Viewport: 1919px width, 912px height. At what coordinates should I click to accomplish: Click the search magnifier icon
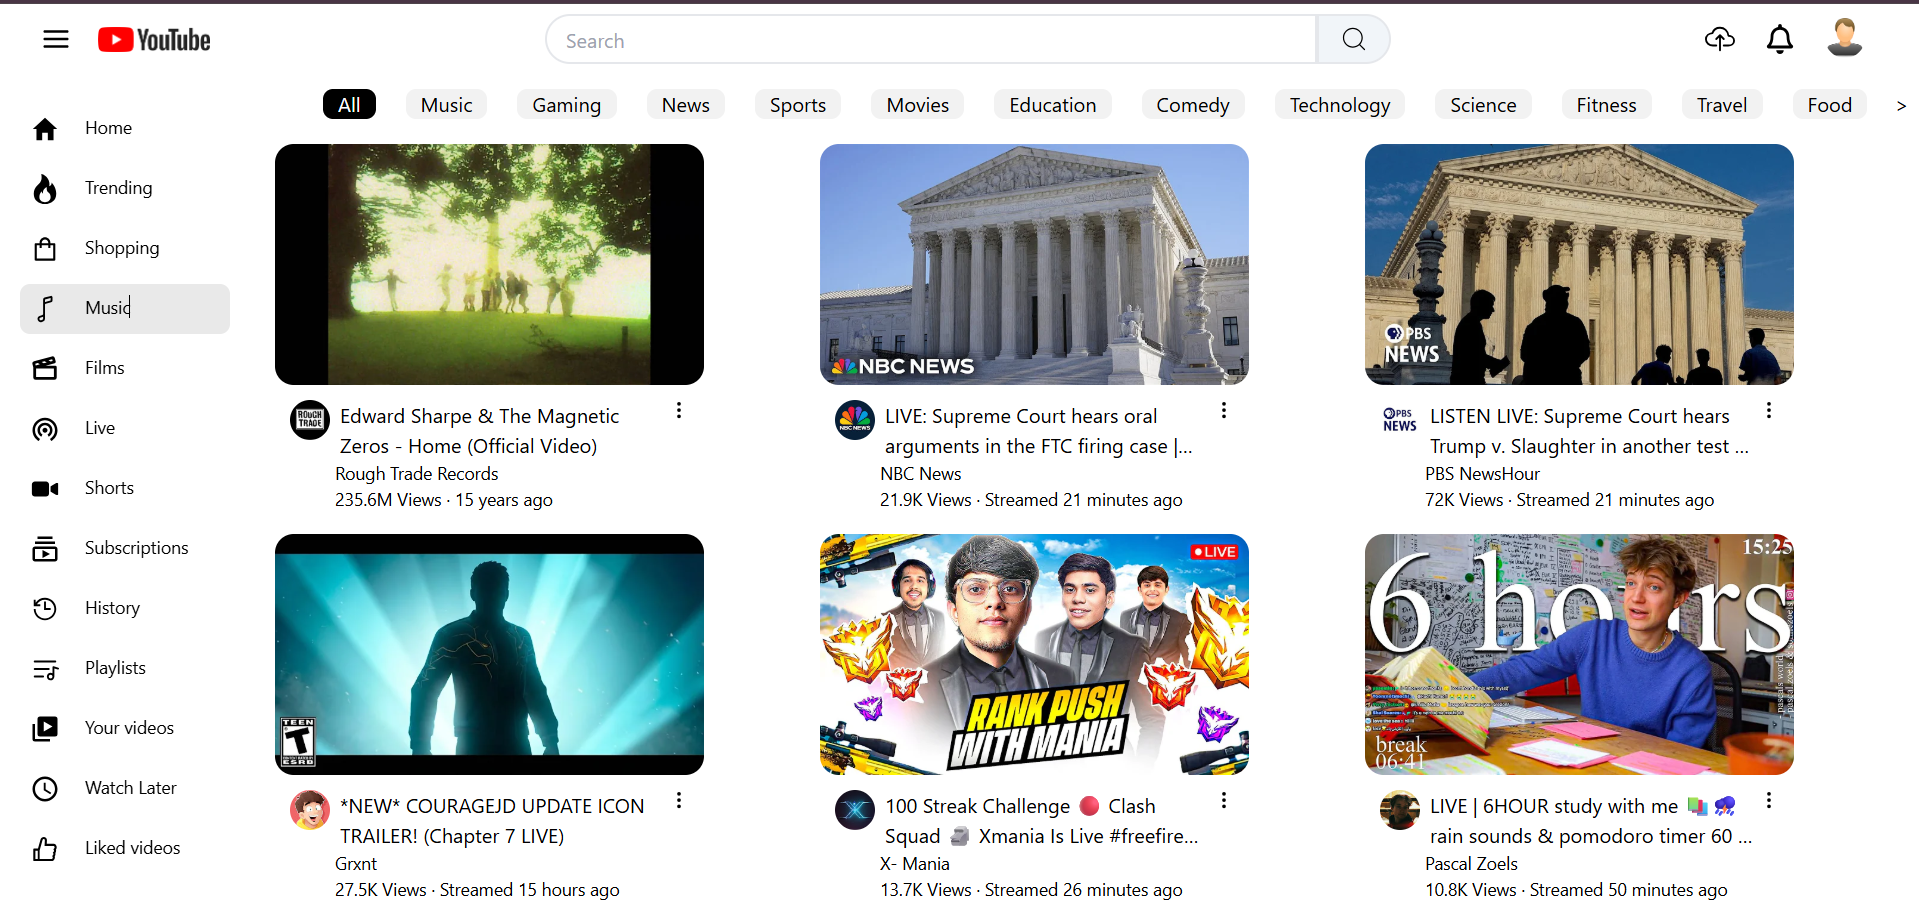(x=1352, y=39)
